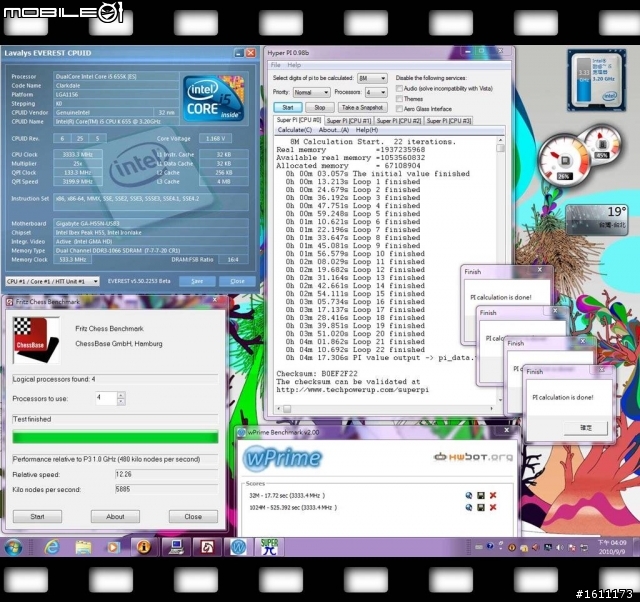
Task: Click Start in Fritz Chess Benchmark
Action: click(37, 516)
